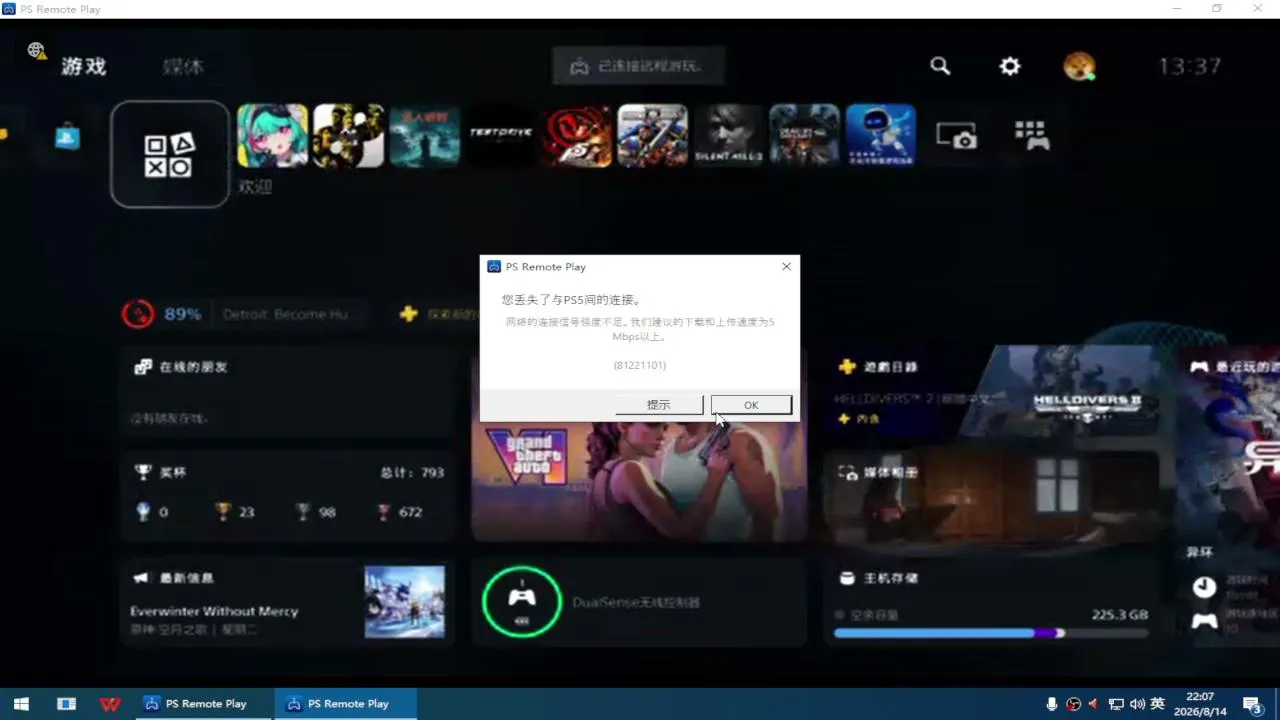This screenshot has width=1280, height=720.
Task: Launch the red Persona 5 game tile
Action: pos(577,135)
